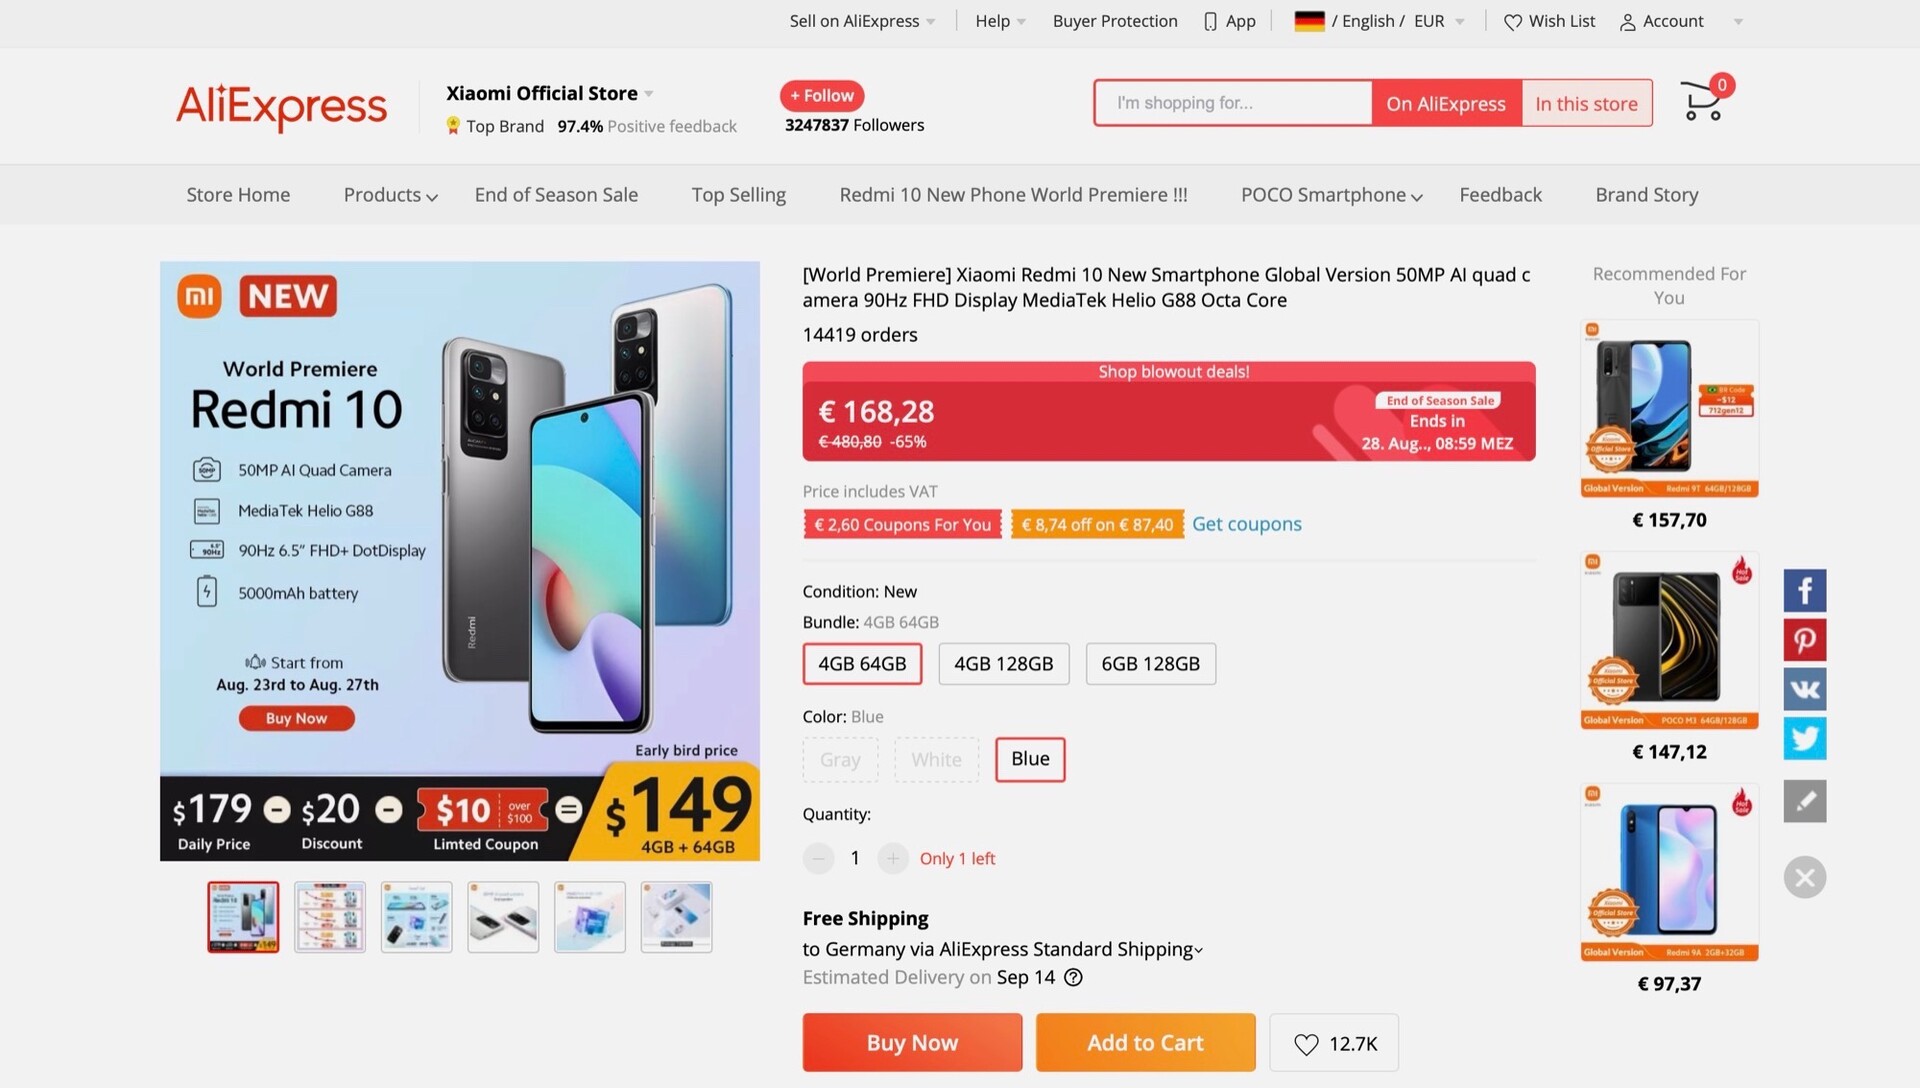Expand POCO Smartphone dropdown menu

(x=1331, y=195)
